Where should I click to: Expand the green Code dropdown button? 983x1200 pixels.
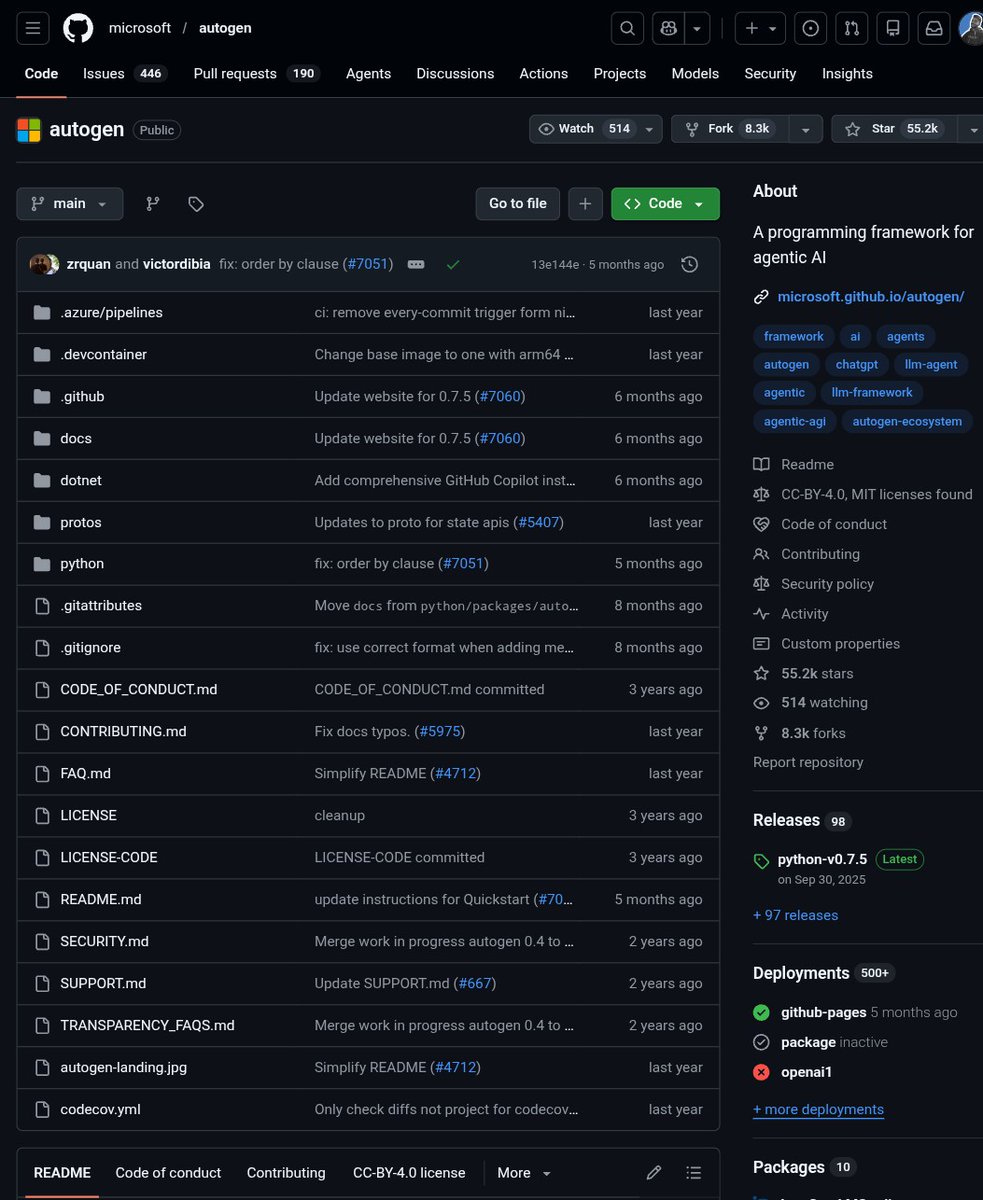(x=665, y=203)
